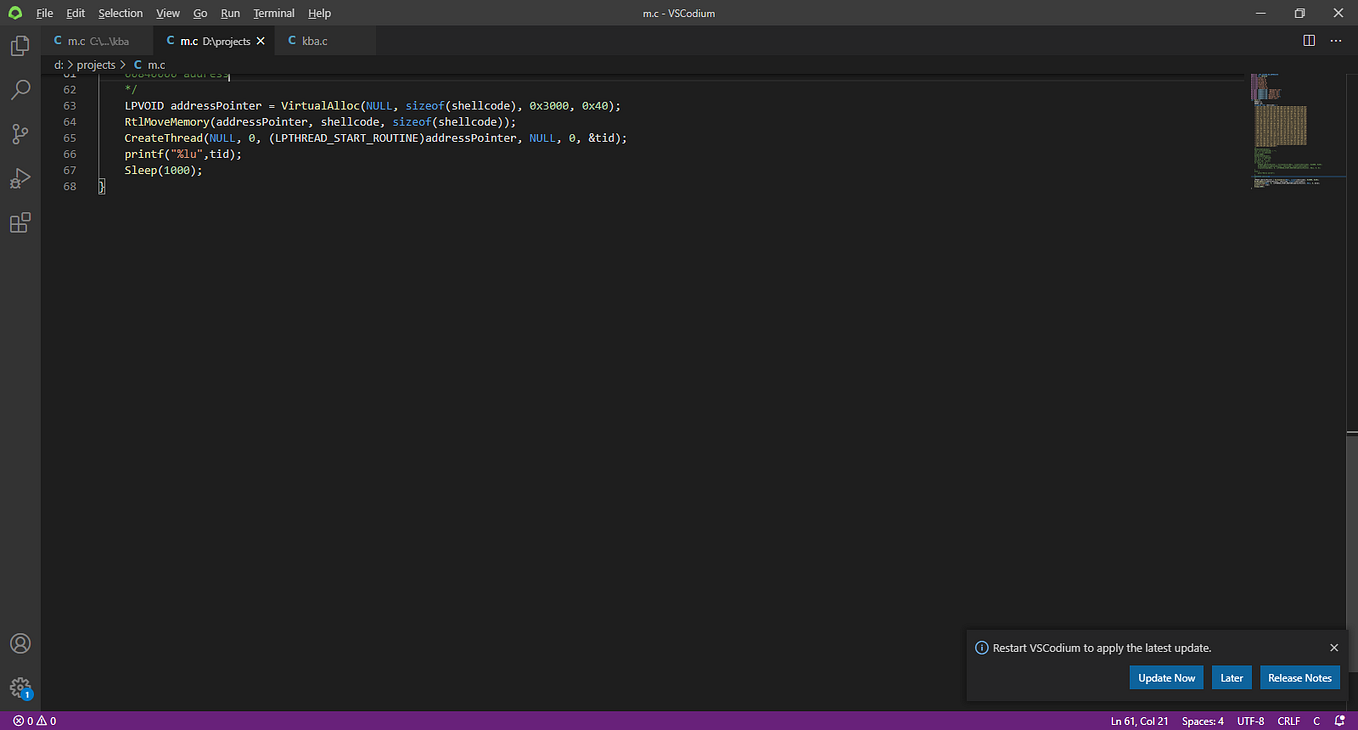1358x730 pixels.
Task: Dismiss the restart update notification
Action: (x=1334, y=647)
